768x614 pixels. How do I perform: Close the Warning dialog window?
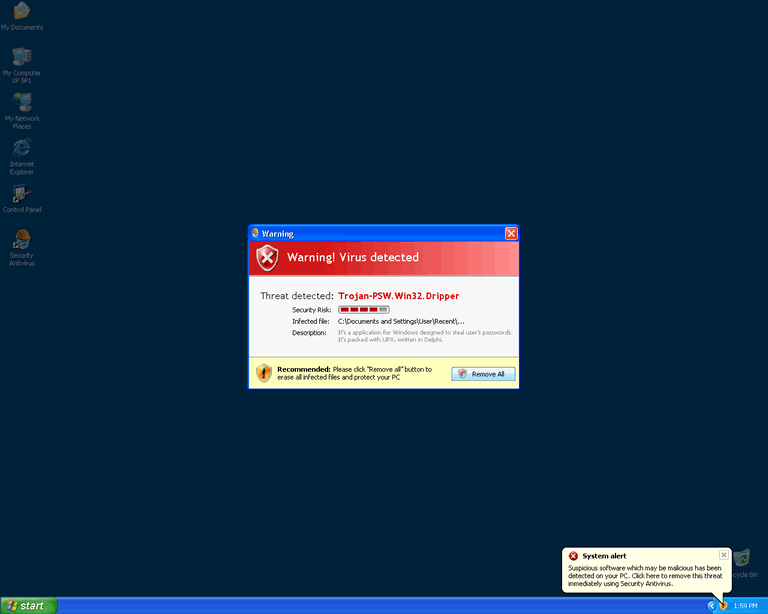point(511,233)
